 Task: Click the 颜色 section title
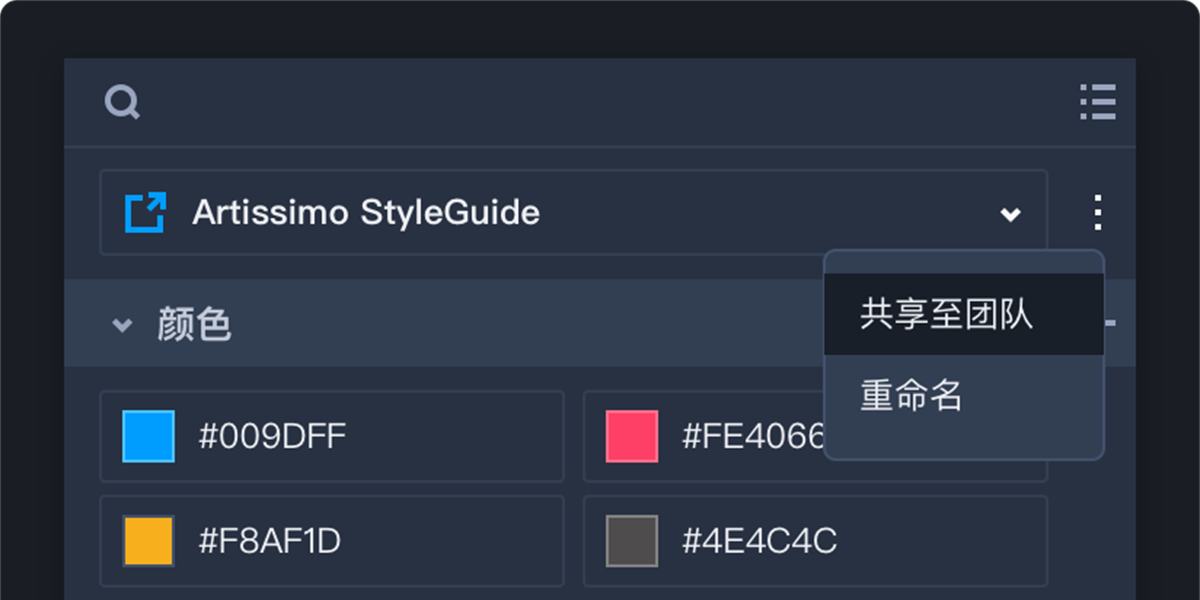(194, 325)
